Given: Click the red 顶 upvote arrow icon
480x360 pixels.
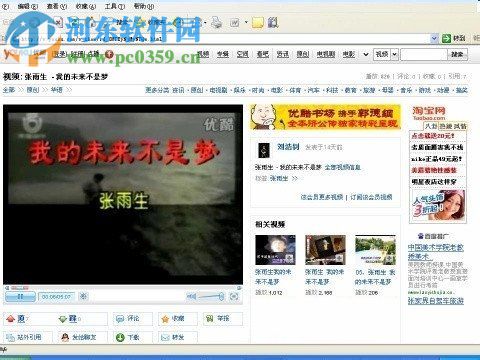Looking at the screenshot, I should point(11,319).
